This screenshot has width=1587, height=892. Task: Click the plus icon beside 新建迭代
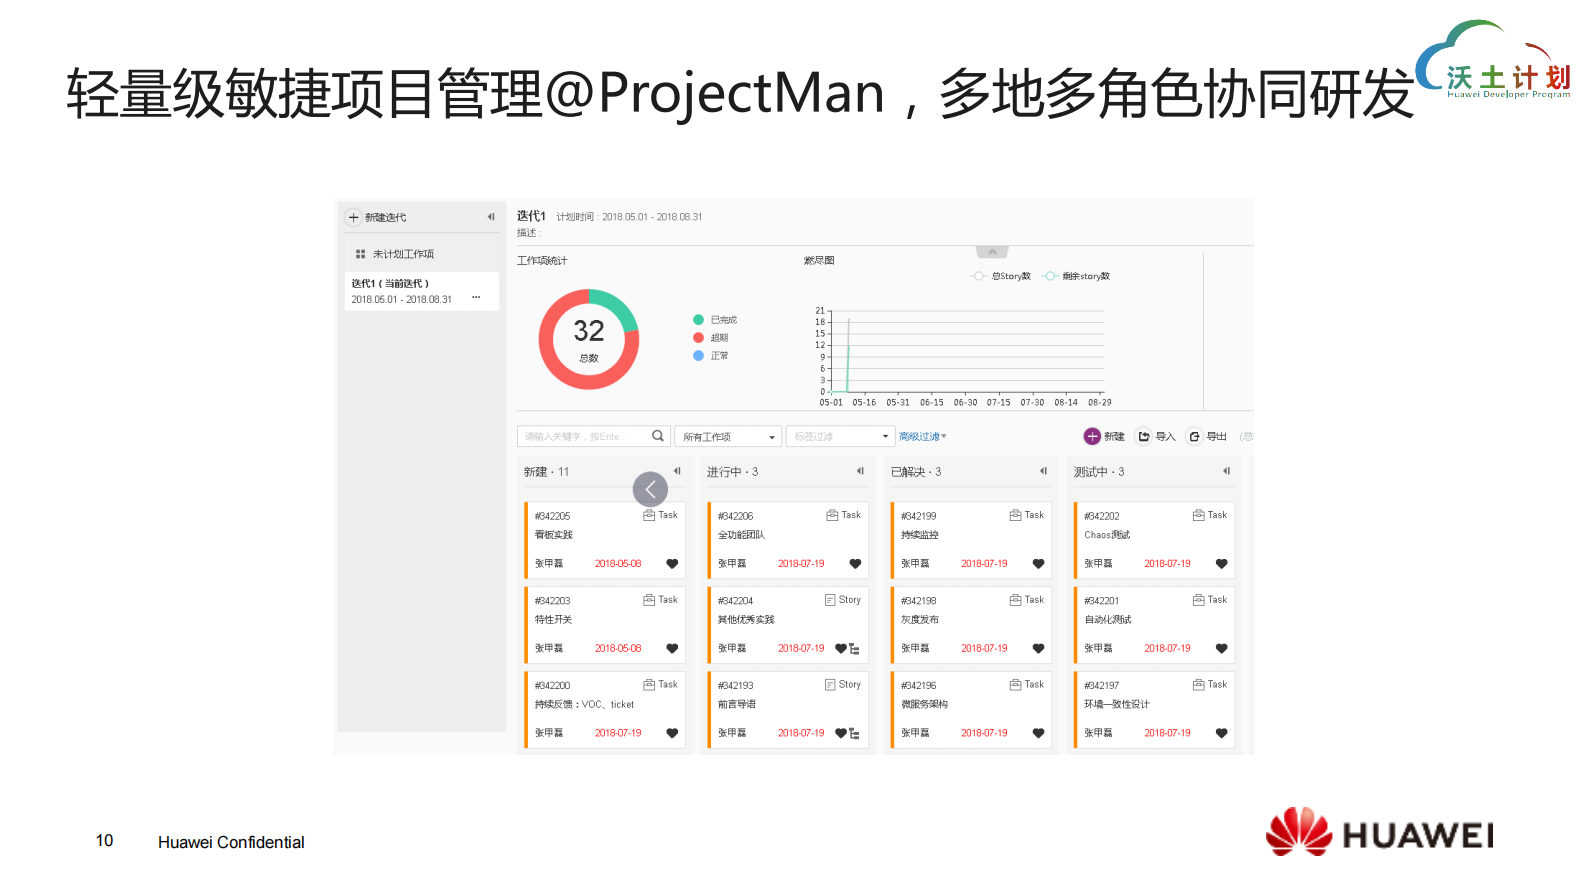(x=353, y=217)
